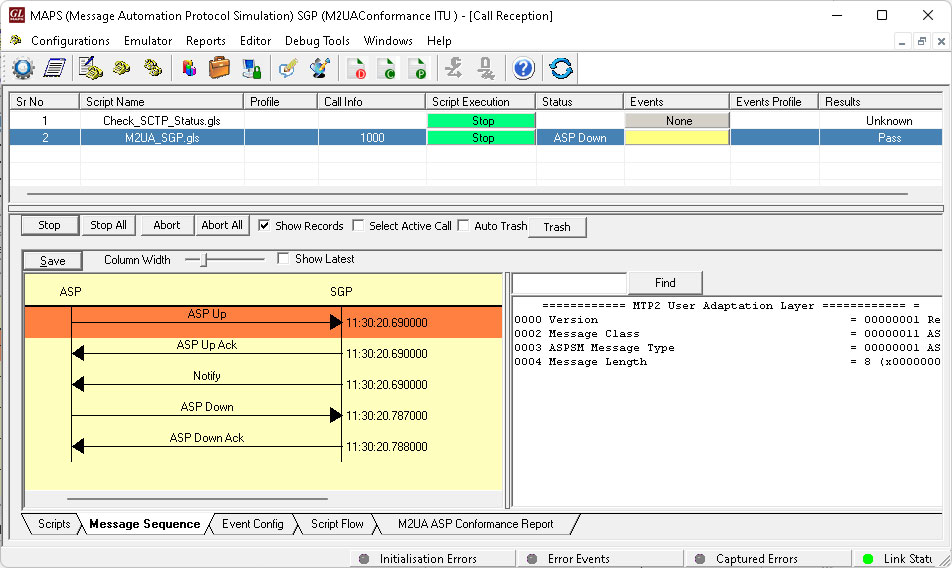
Task: Open the Editor menu
Action: [x=255, y=41]
